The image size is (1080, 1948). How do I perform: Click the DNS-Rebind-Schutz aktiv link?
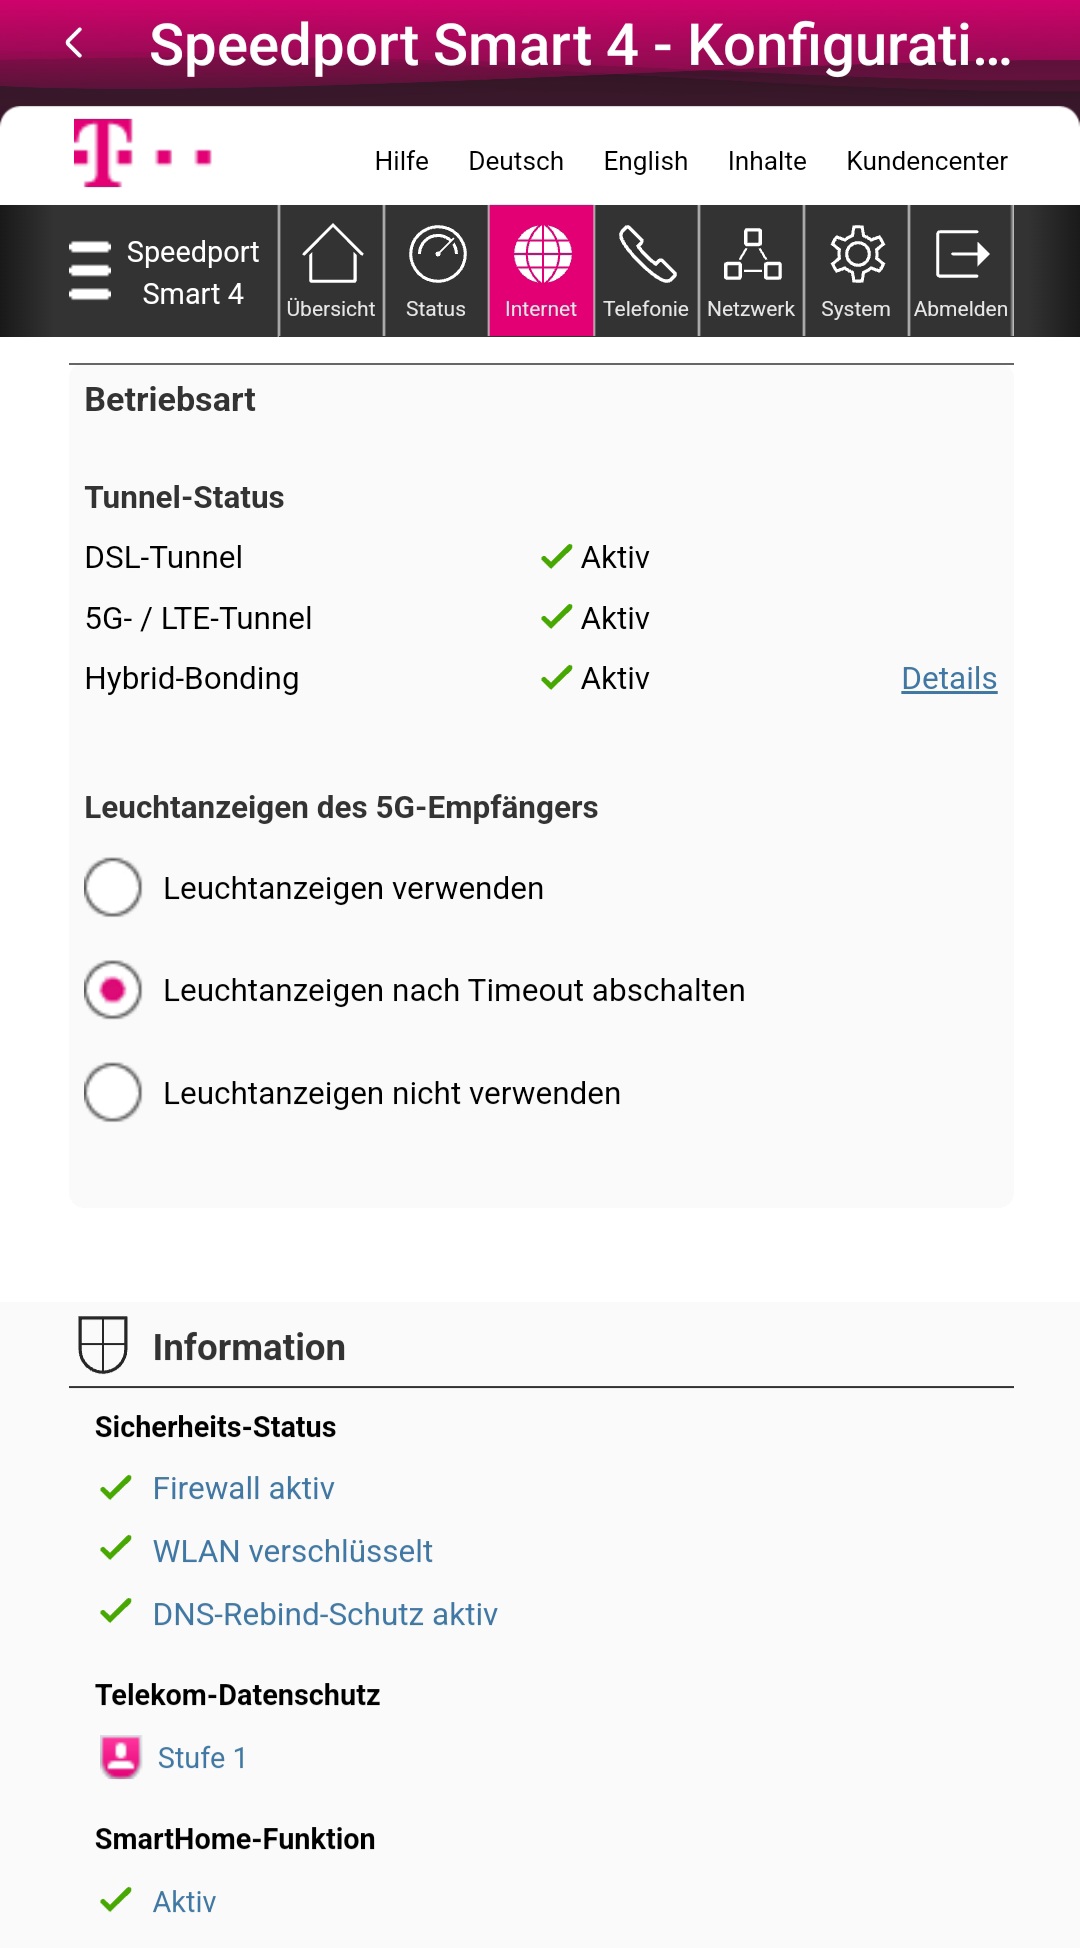(x=325, y=1614)
